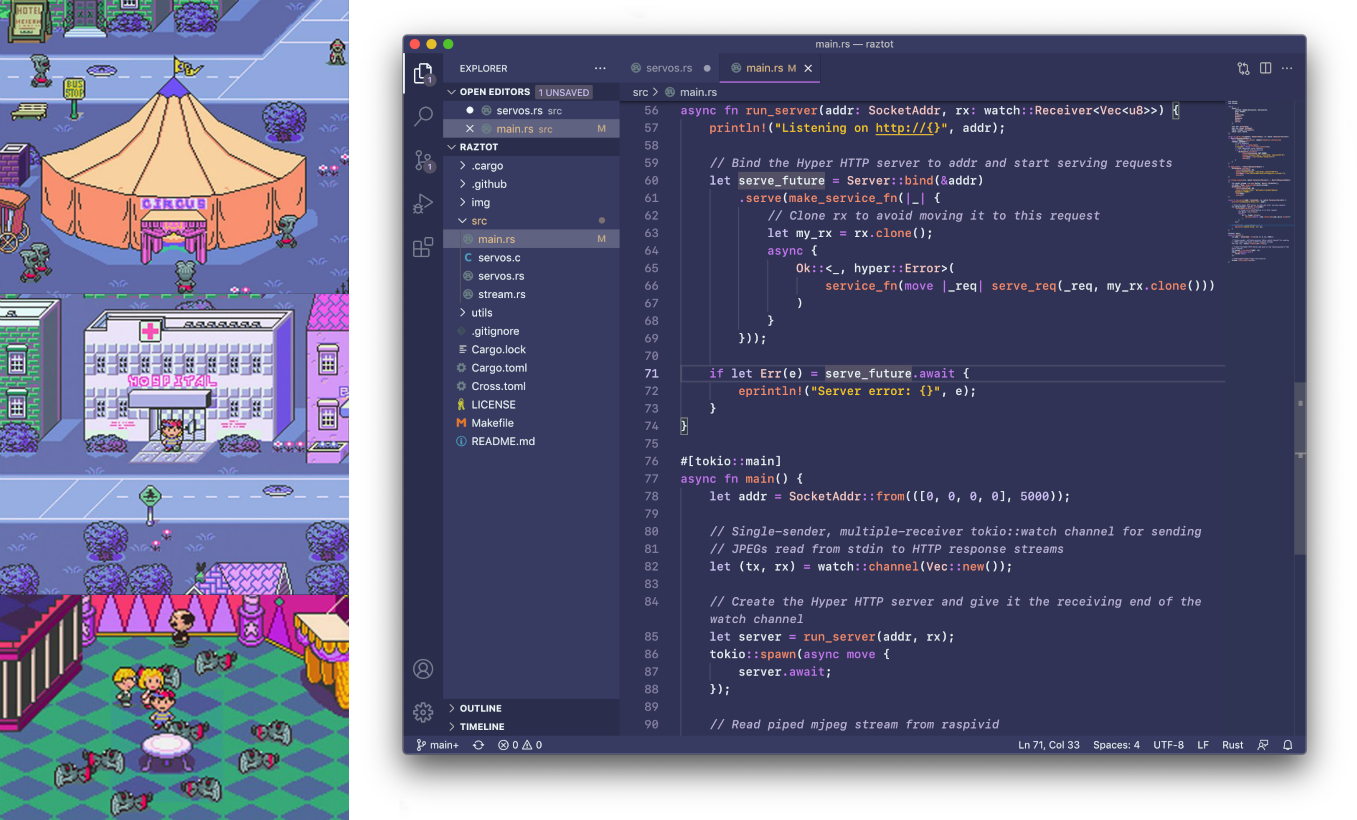Open the Manage gear icon
The height and width of the screenshot is (820, 1357).
[423, 712]
